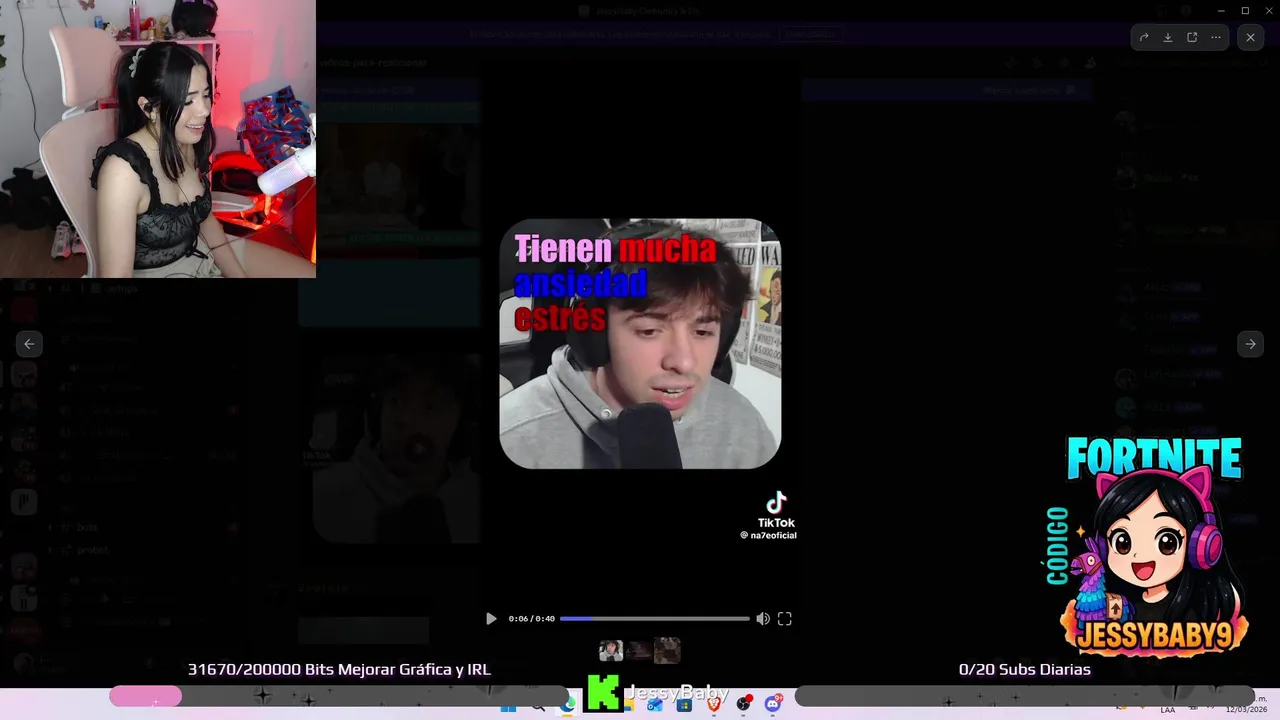Select the second dark thumbnail in carousel

pos(639,651)
